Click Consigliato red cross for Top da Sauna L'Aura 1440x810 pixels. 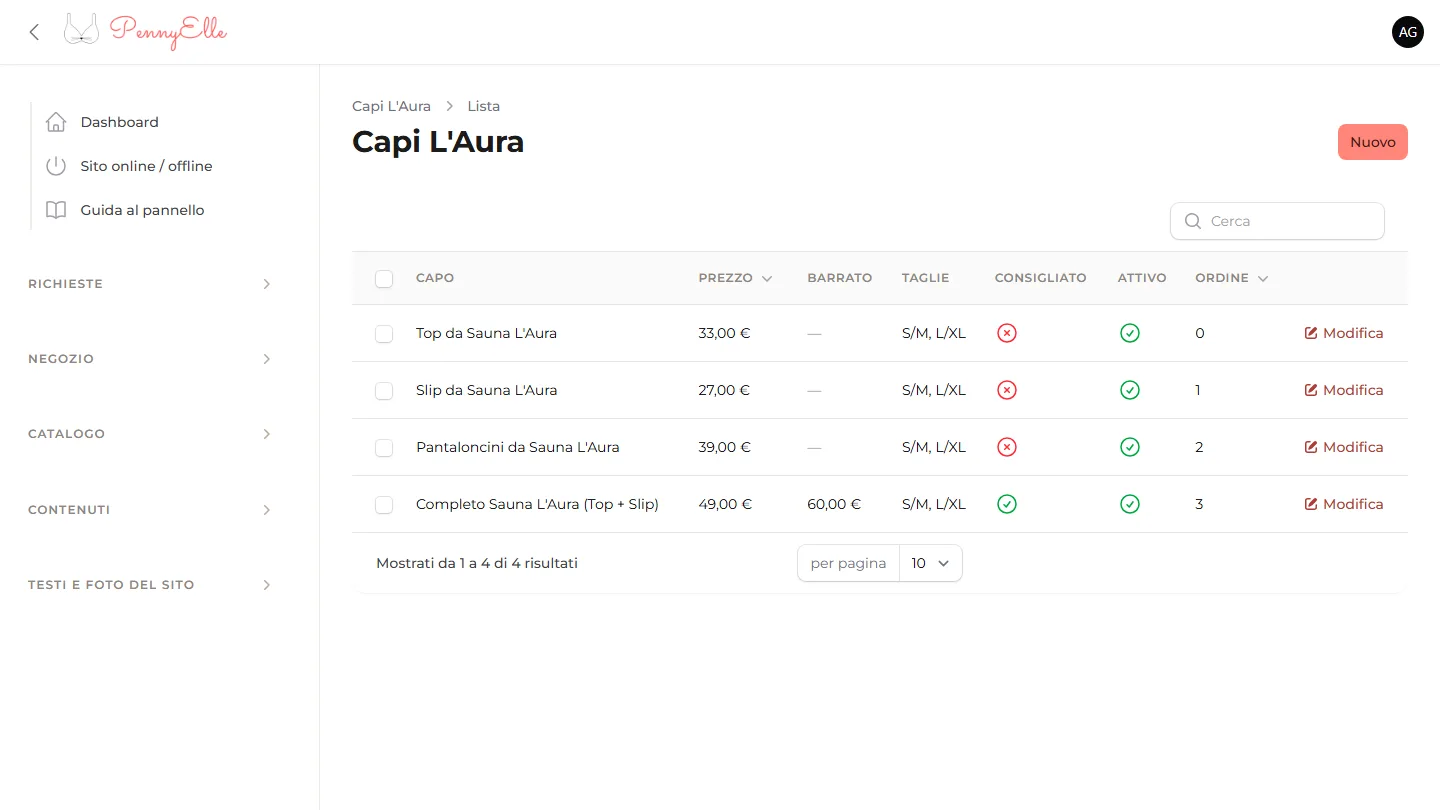(x=1007, y=333)
